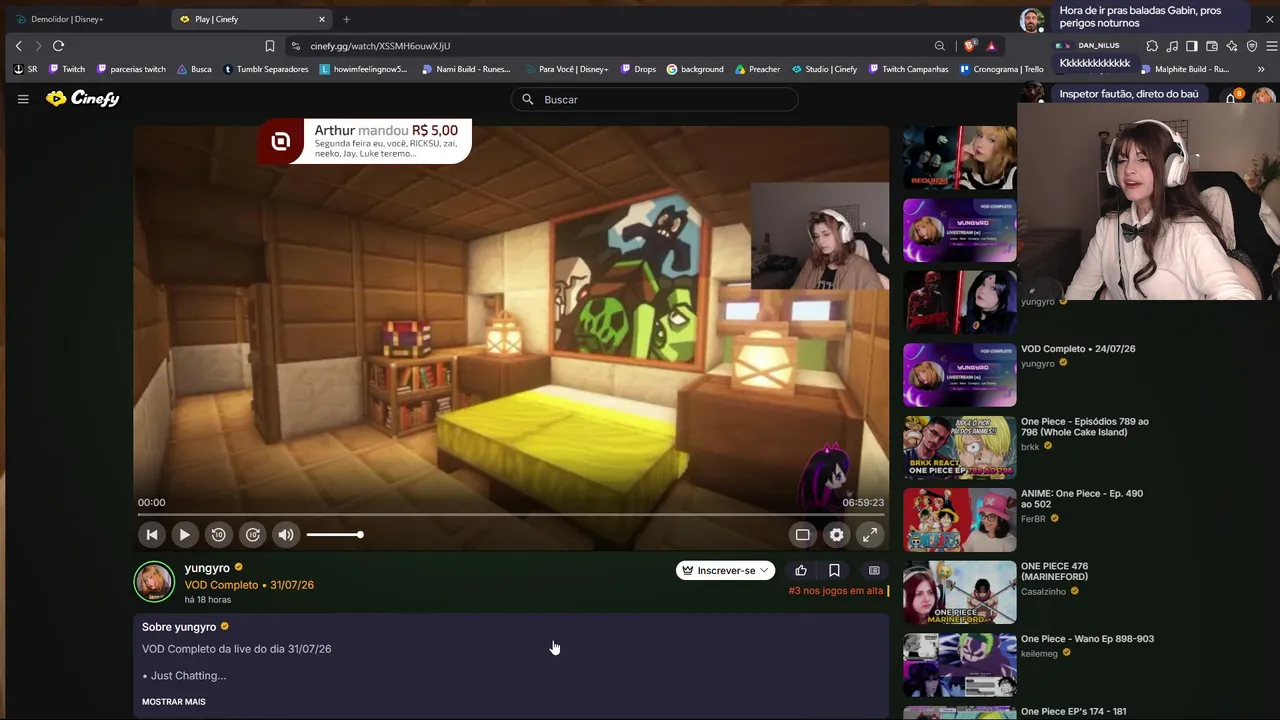Adjust the volume slider
The width and height of the screenshot is (1280, 720).
tap(334, 535)
